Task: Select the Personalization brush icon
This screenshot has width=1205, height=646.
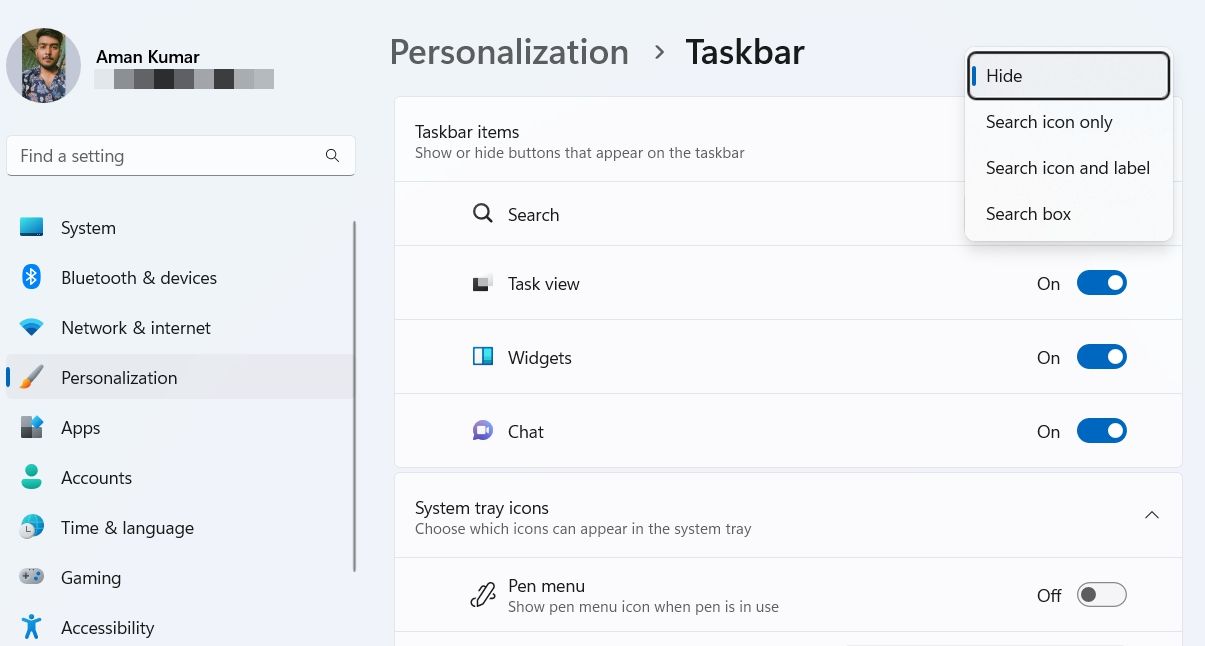Action: coord(31,377)
